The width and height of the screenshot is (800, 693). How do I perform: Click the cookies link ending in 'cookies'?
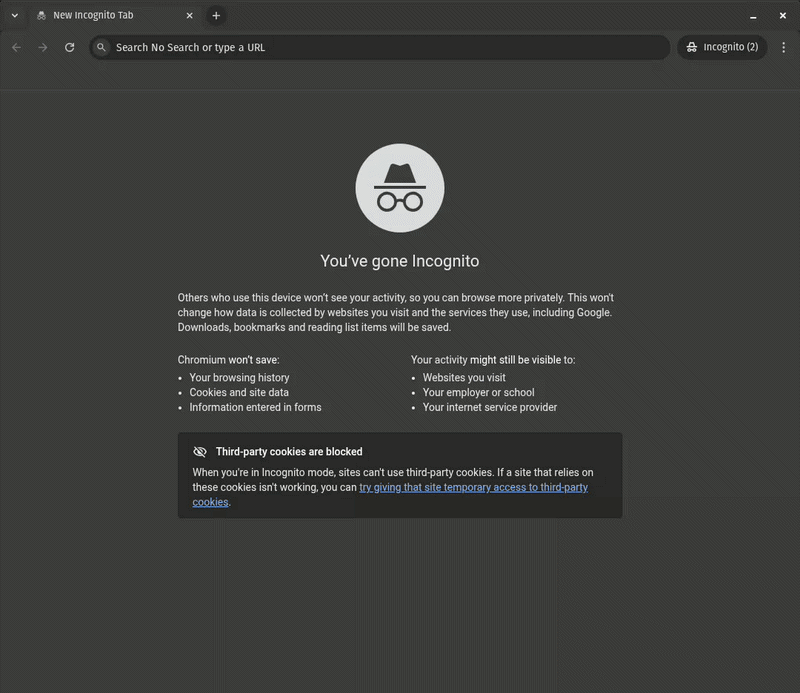pyautogui.click(x=209, y=502)
